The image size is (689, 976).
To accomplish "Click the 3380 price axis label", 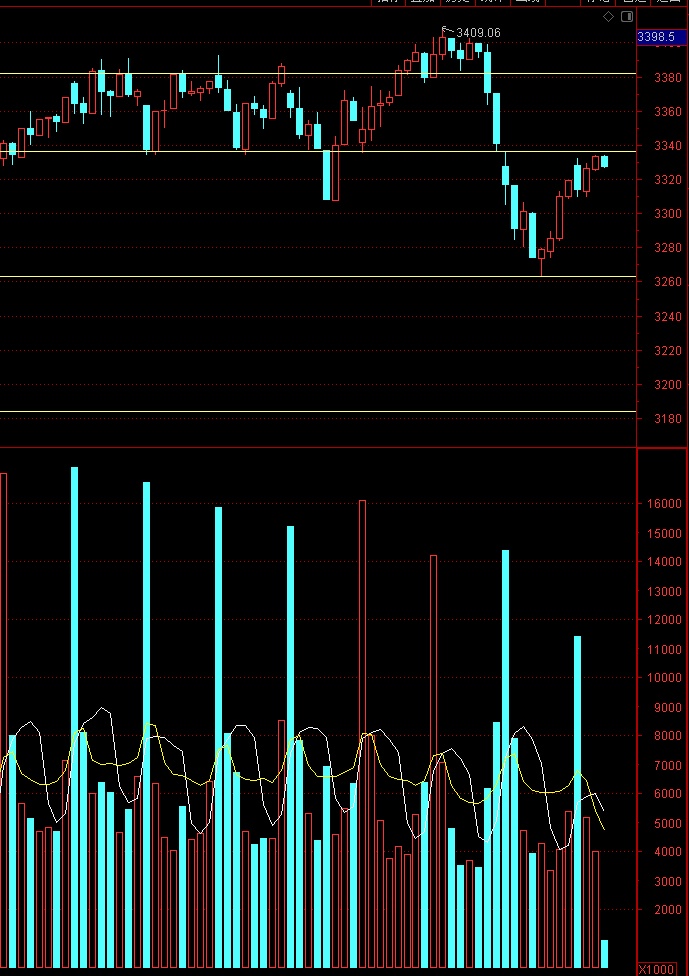I will (x=668, y=78).
